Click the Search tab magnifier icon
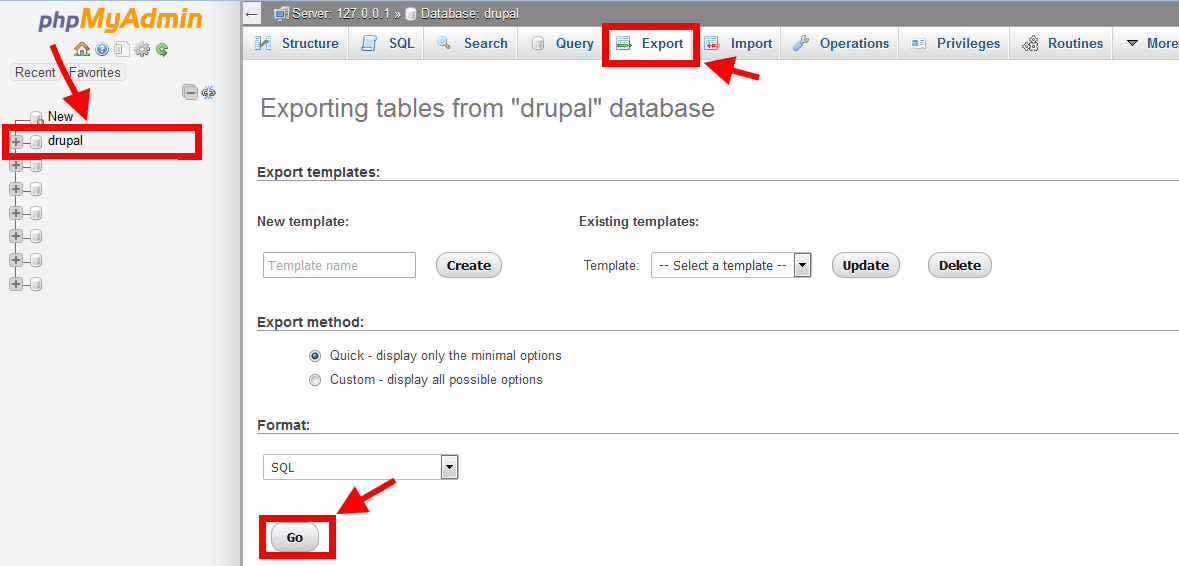The image size is (1179, 566). 443,43
